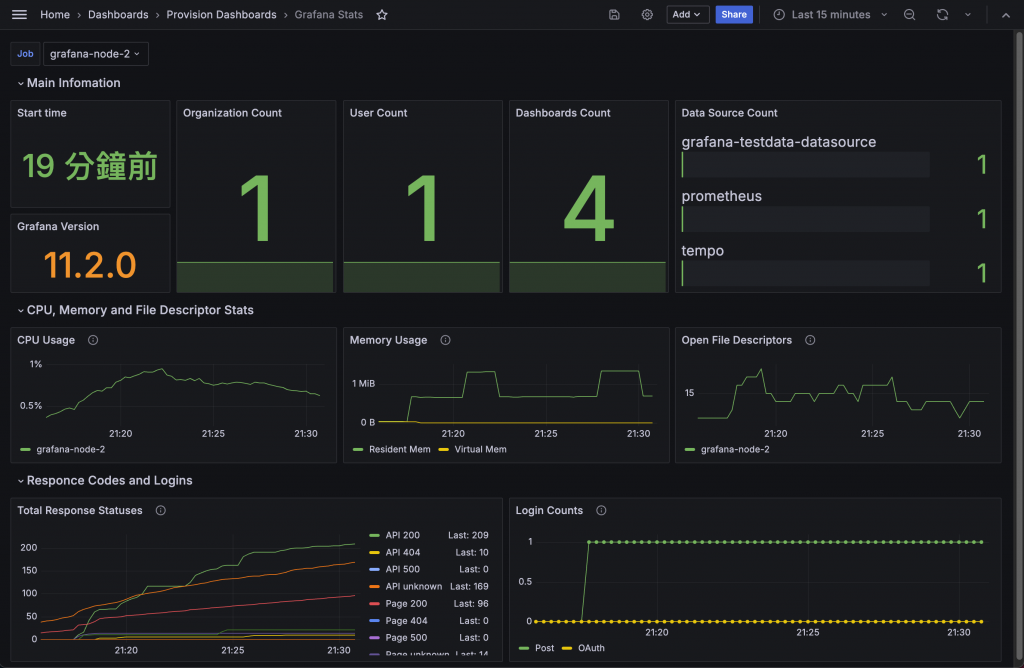Open the hamburger navigation menu
Screen dimensions: 1024x668
point(19,14)
